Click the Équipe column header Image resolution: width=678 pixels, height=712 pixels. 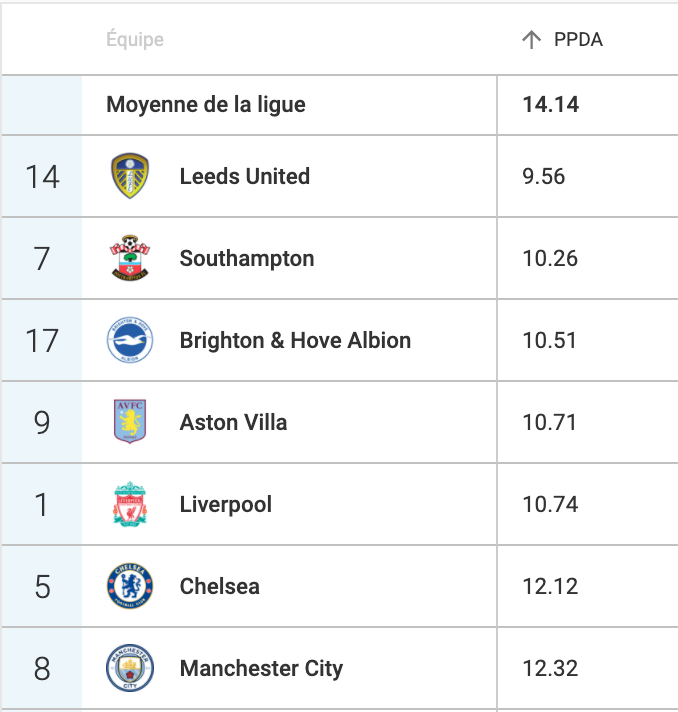(x=135, y=40)
